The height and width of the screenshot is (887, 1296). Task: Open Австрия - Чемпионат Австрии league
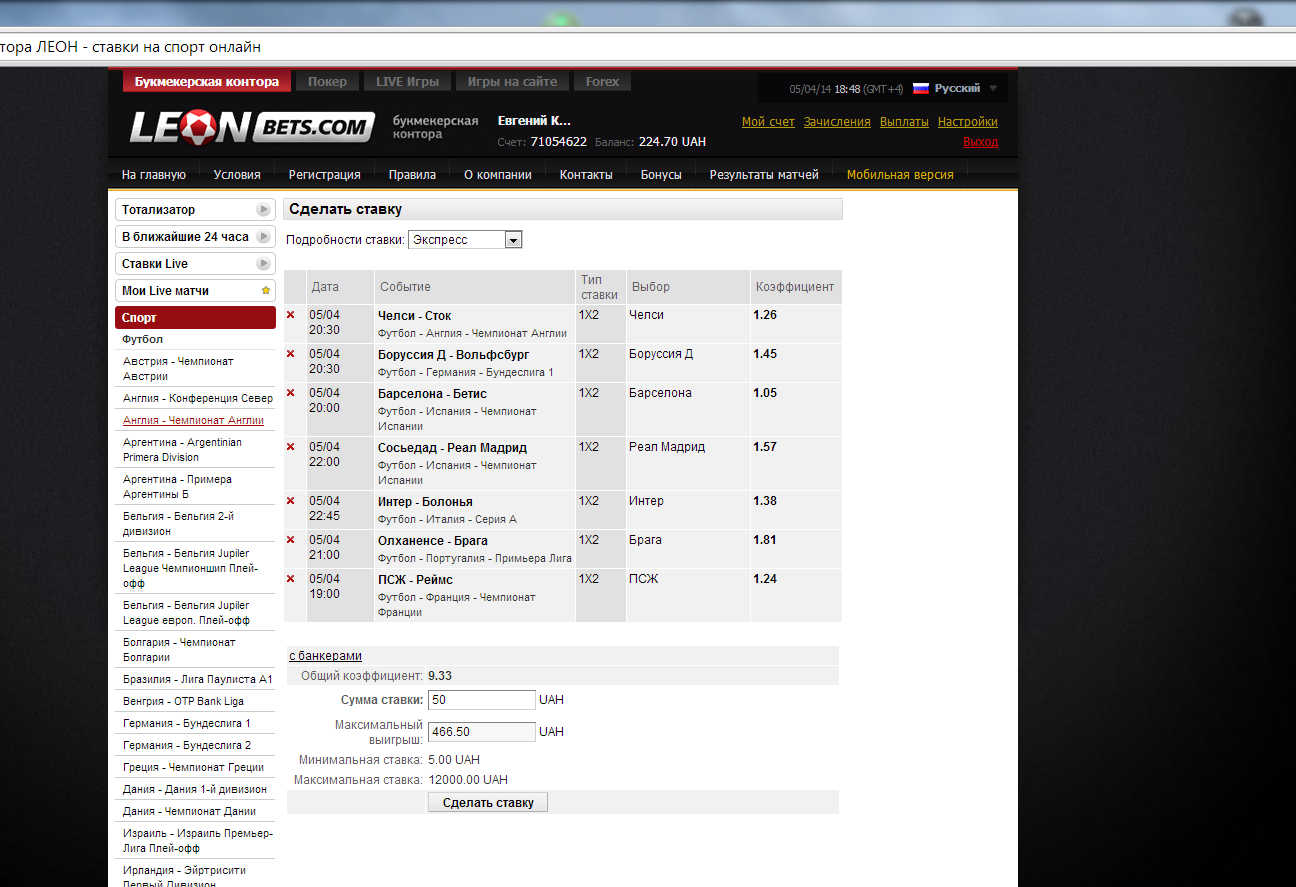(178, 369)
